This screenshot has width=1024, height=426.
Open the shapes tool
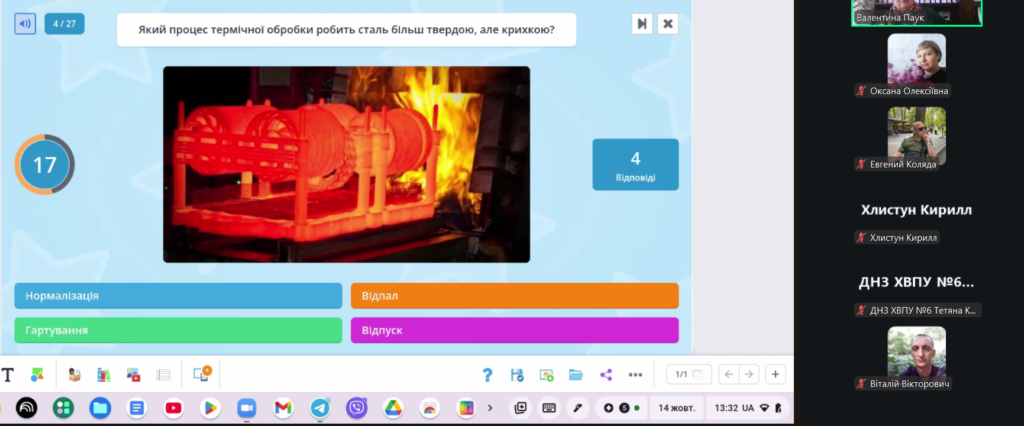[x=36, y=375]
